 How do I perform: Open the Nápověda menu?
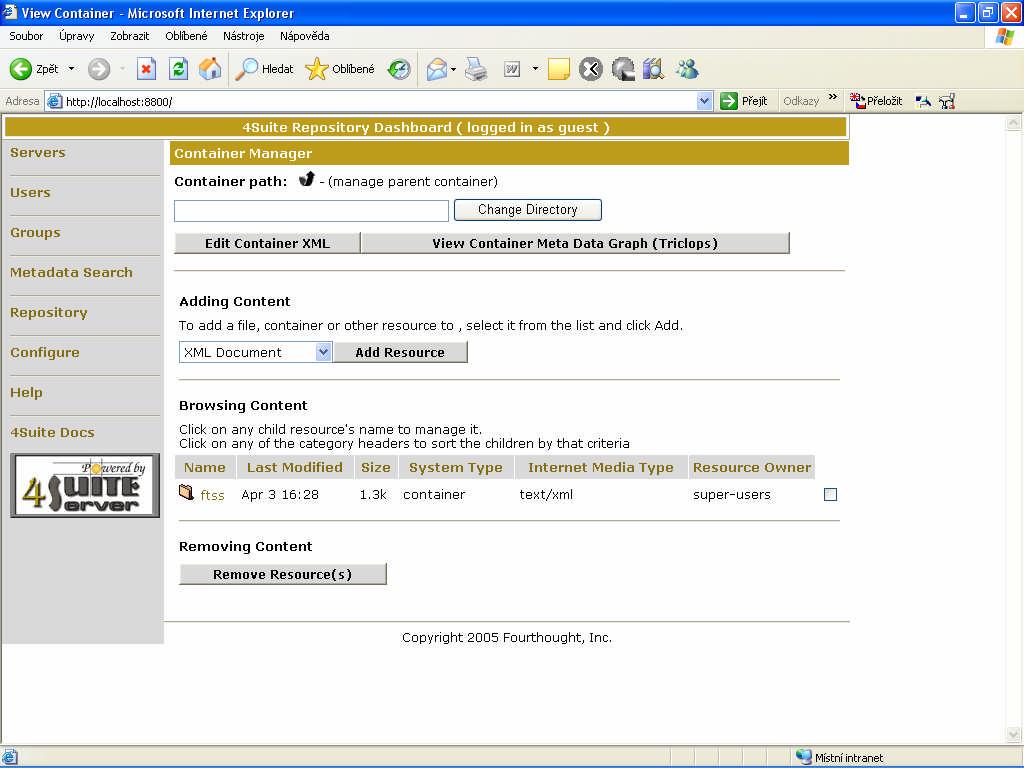click(304, 36)
